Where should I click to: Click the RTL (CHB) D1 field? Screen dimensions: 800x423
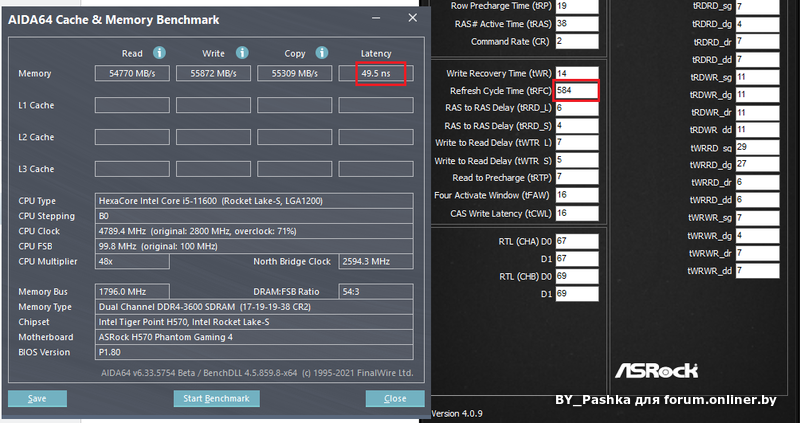click(577, 294)
